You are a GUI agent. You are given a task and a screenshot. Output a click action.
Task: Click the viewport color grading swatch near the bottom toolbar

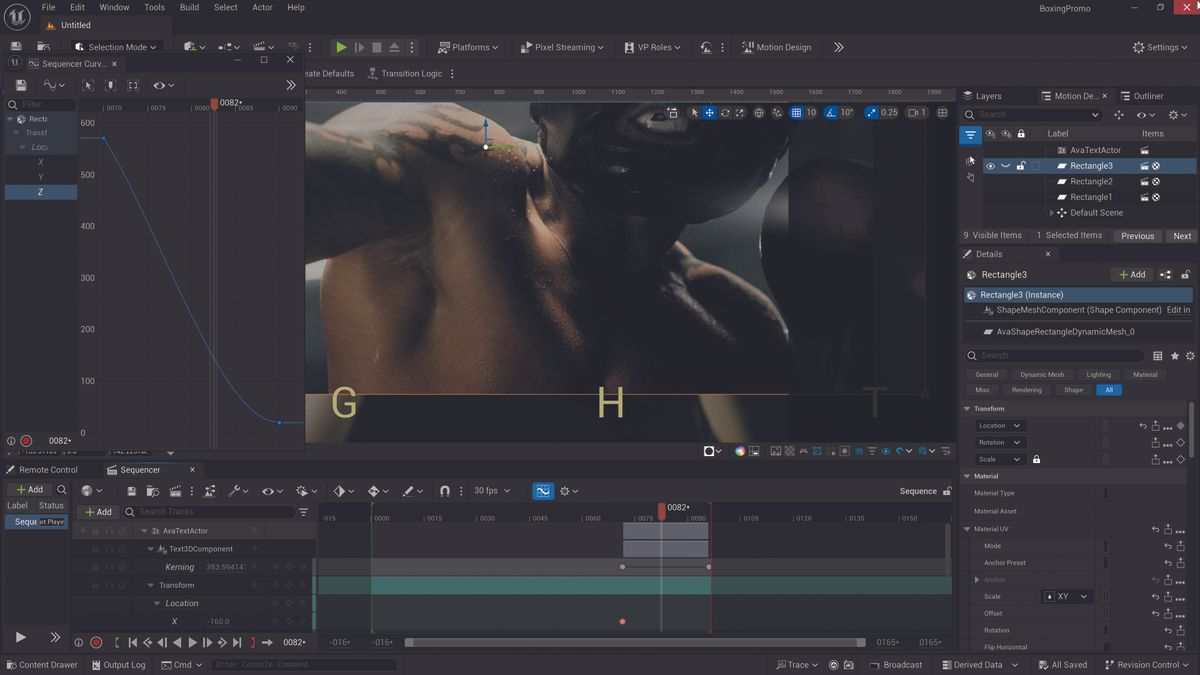(x=740, y=451)
